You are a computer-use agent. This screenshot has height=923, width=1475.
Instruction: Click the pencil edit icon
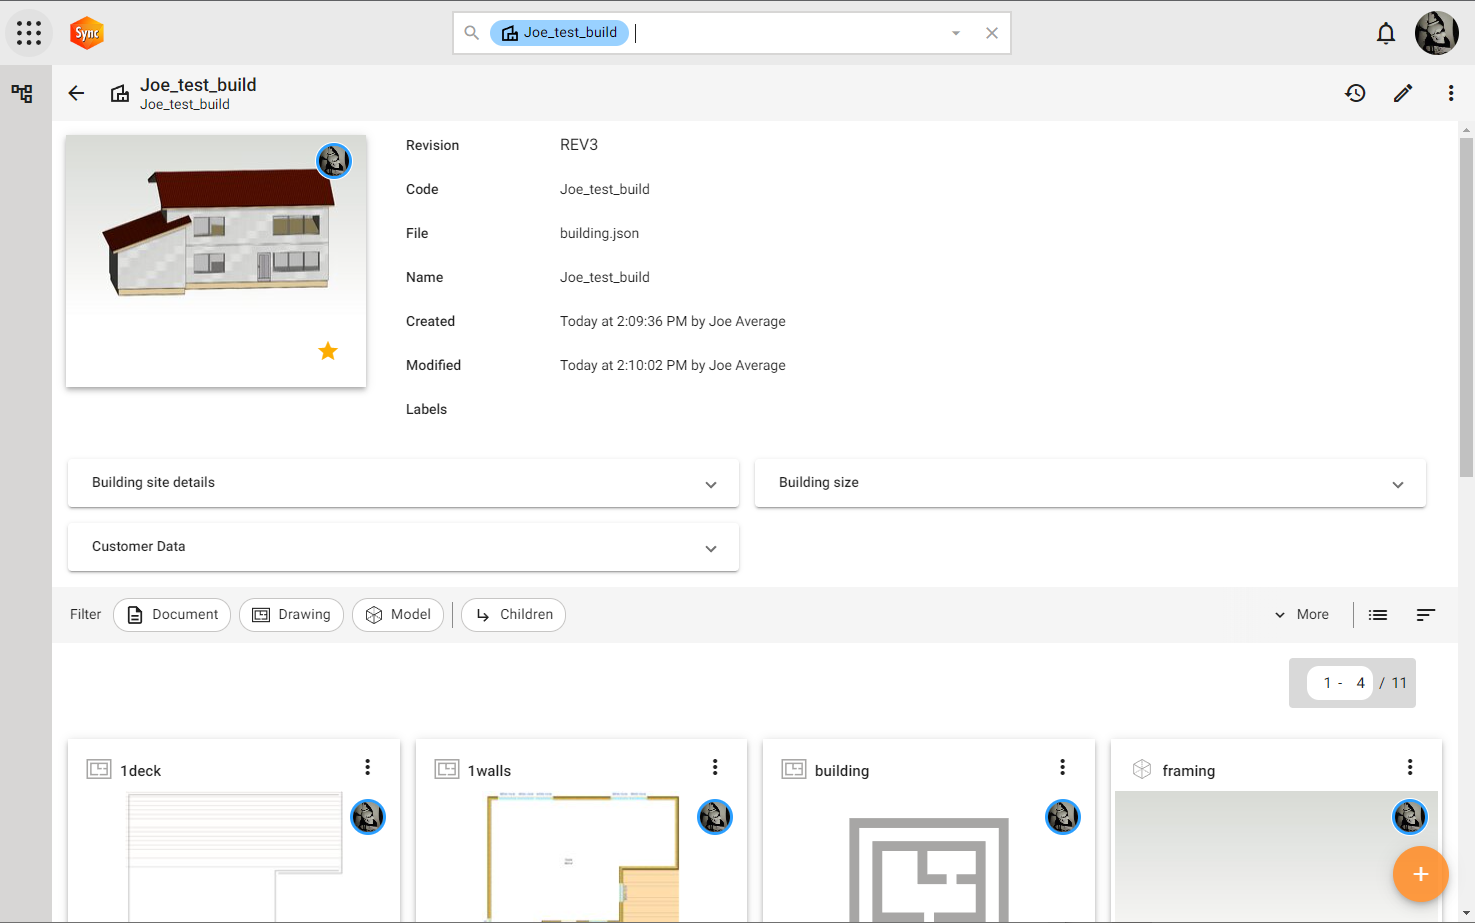(1403, 93)
